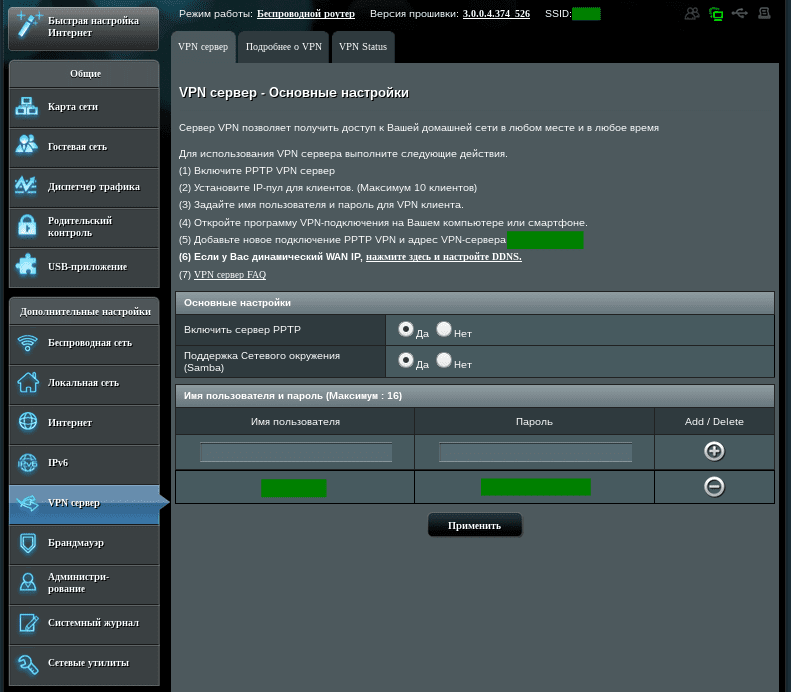Open Локальная сеть menu item

(x=84, y=383)
